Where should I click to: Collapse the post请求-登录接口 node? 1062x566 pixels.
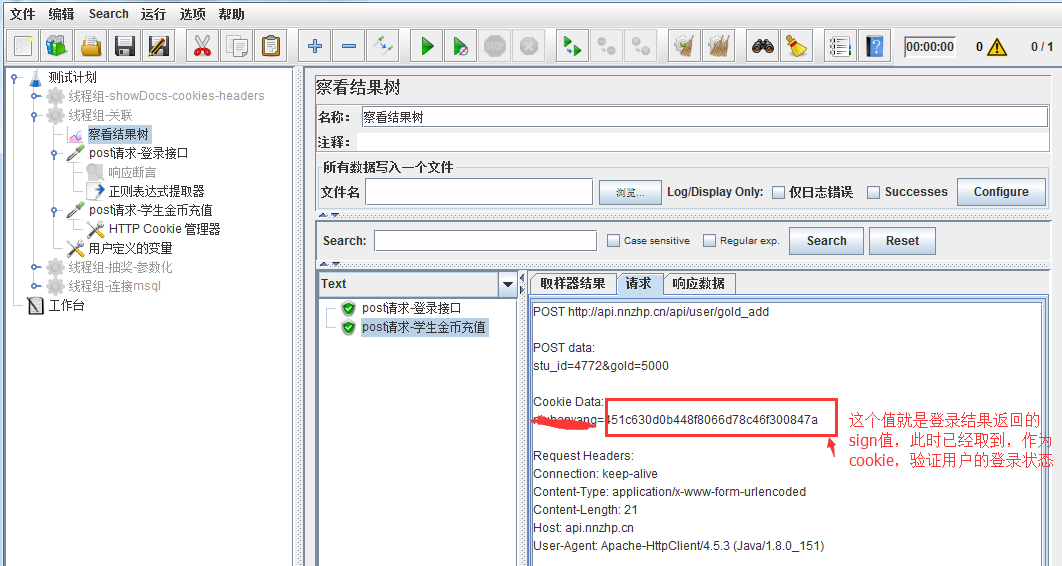(x=54, y=154)
